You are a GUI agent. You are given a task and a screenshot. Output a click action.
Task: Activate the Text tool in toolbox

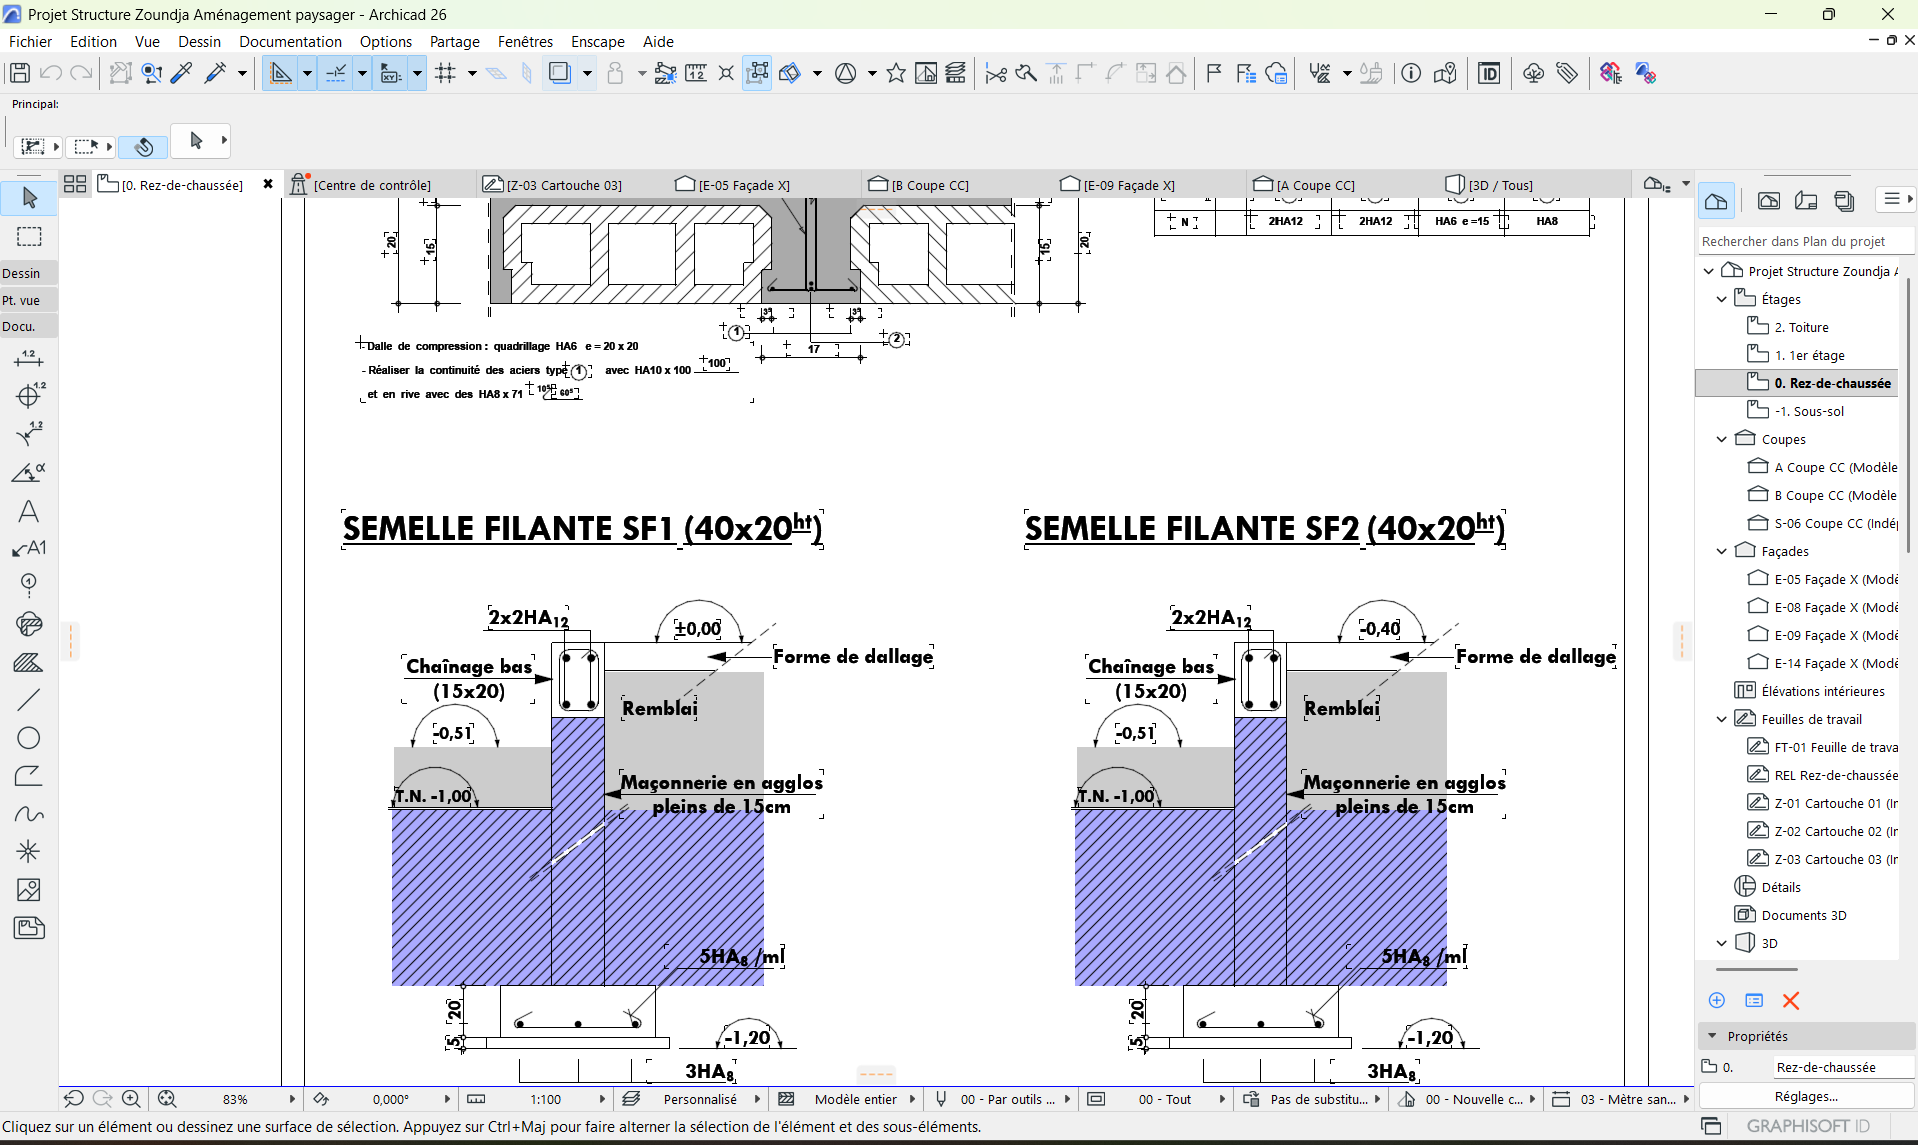pyautogui.click(x=28, y=512)
